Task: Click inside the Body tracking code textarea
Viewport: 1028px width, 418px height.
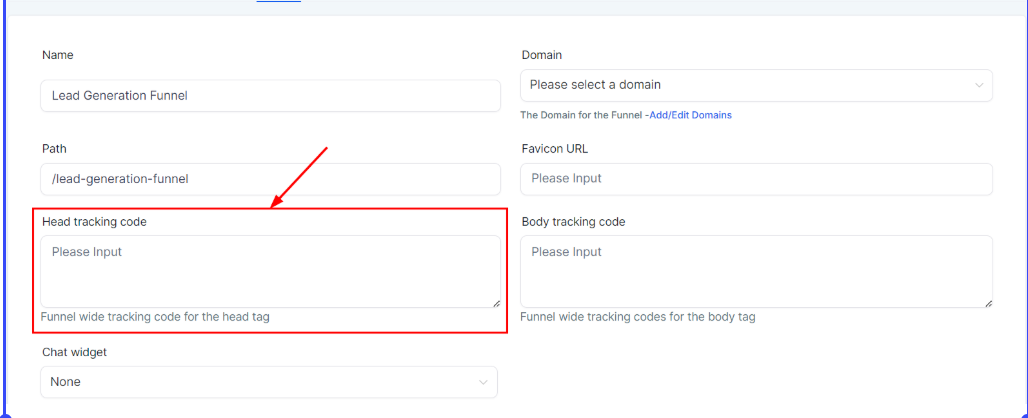Action: [756, 271]
